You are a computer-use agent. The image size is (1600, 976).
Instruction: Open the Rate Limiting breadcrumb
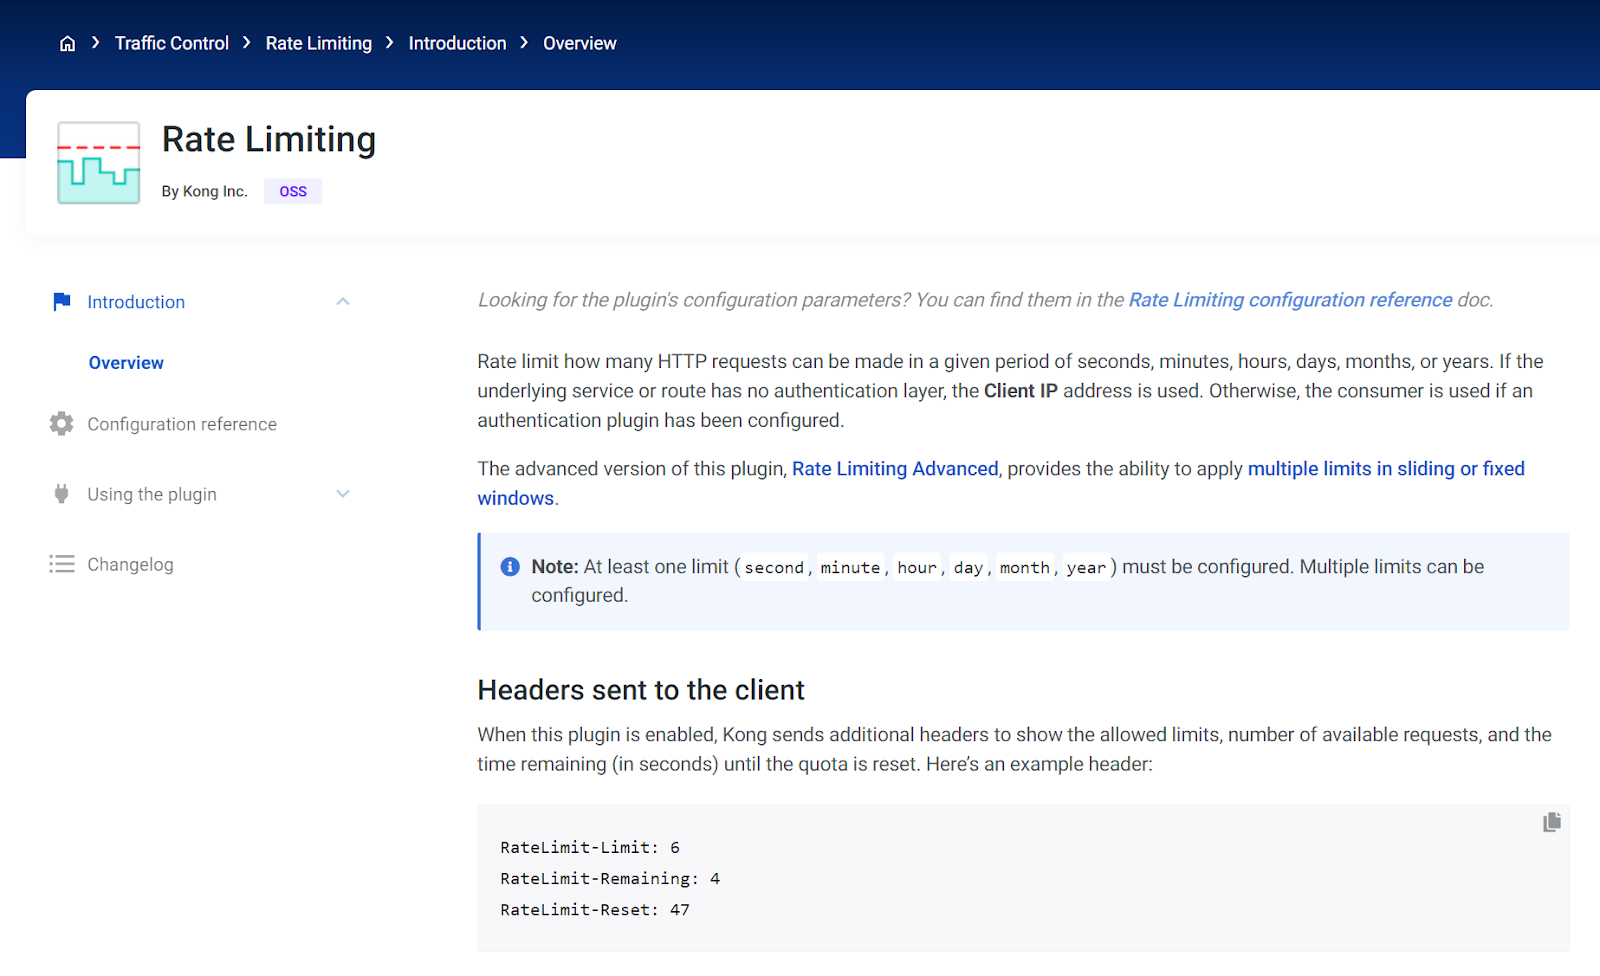click(x=319, y=43)
